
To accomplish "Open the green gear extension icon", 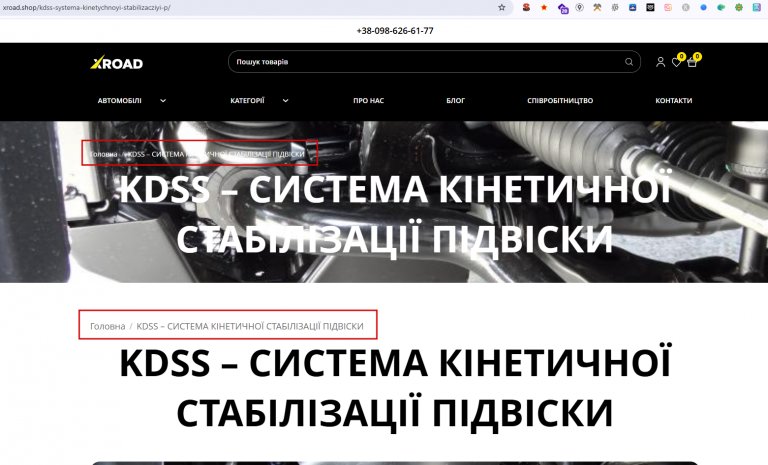I will 739,7.
